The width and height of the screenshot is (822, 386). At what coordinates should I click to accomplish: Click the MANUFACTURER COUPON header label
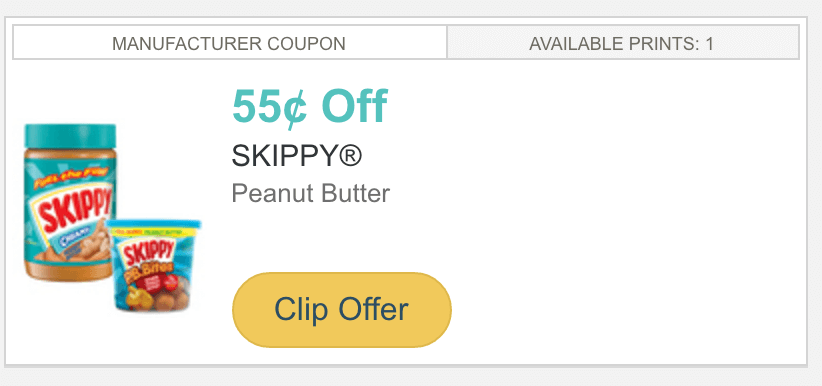click(x=229, y=44)
